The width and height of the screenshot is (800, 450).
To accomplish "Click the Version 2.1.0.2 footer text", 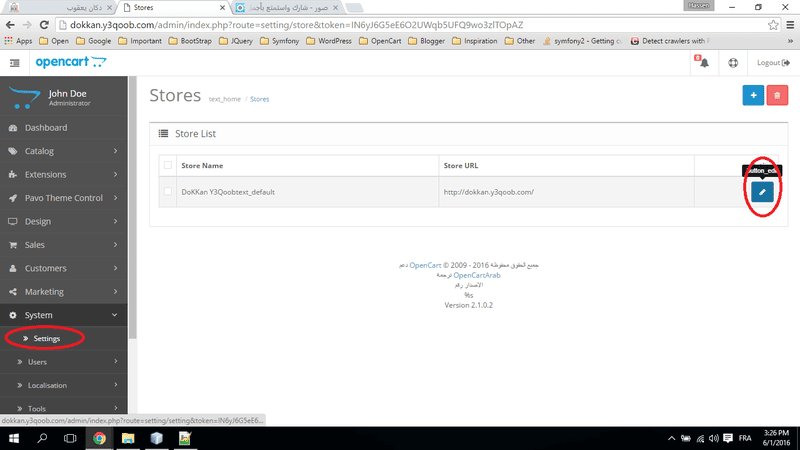I will point(468,305).
